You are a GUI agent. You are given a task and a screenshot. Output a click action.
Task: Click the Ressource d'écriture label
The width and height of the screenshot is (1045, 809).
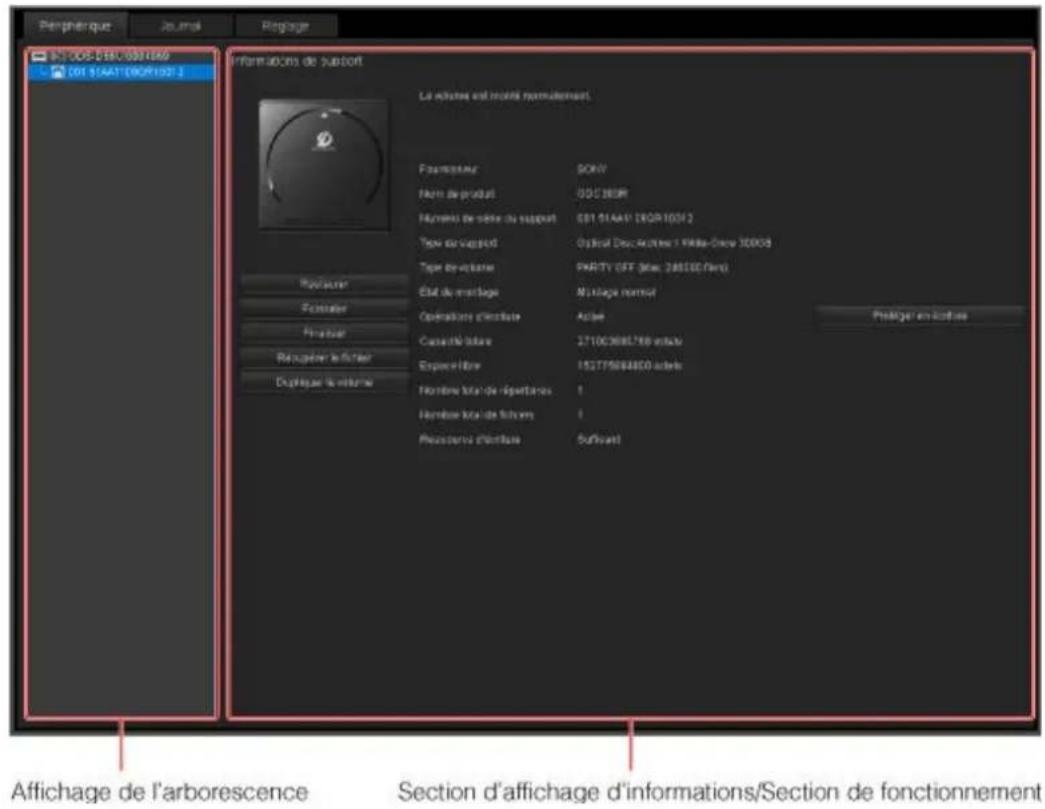click(x=470, y=440)
